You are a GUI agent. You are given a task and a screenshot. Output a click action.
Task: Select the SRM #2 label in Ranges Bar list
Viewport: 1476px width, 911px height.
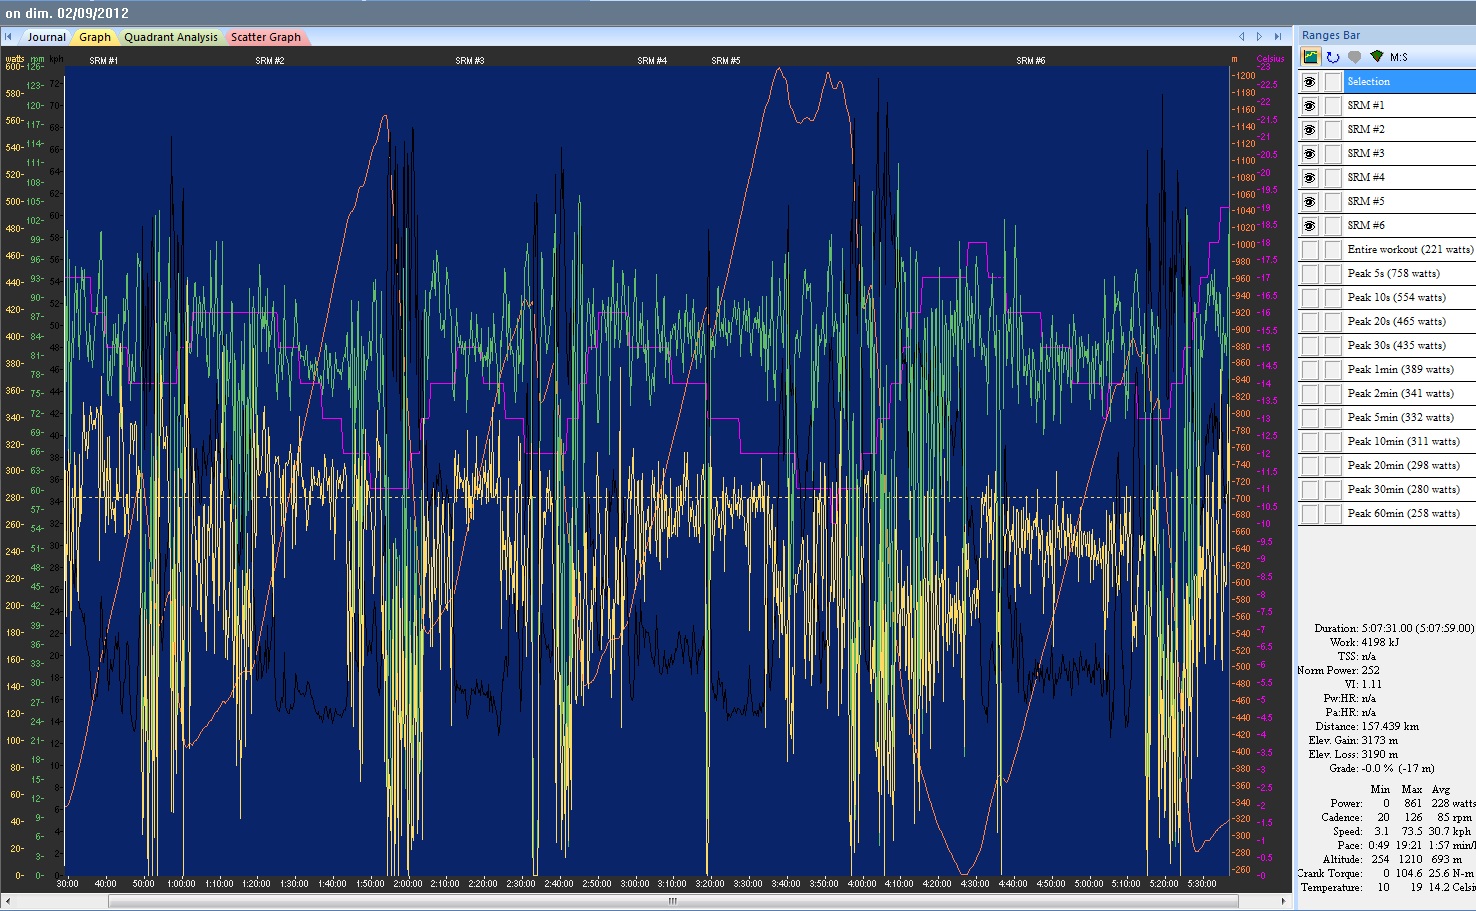click(x=1366, y=130)
